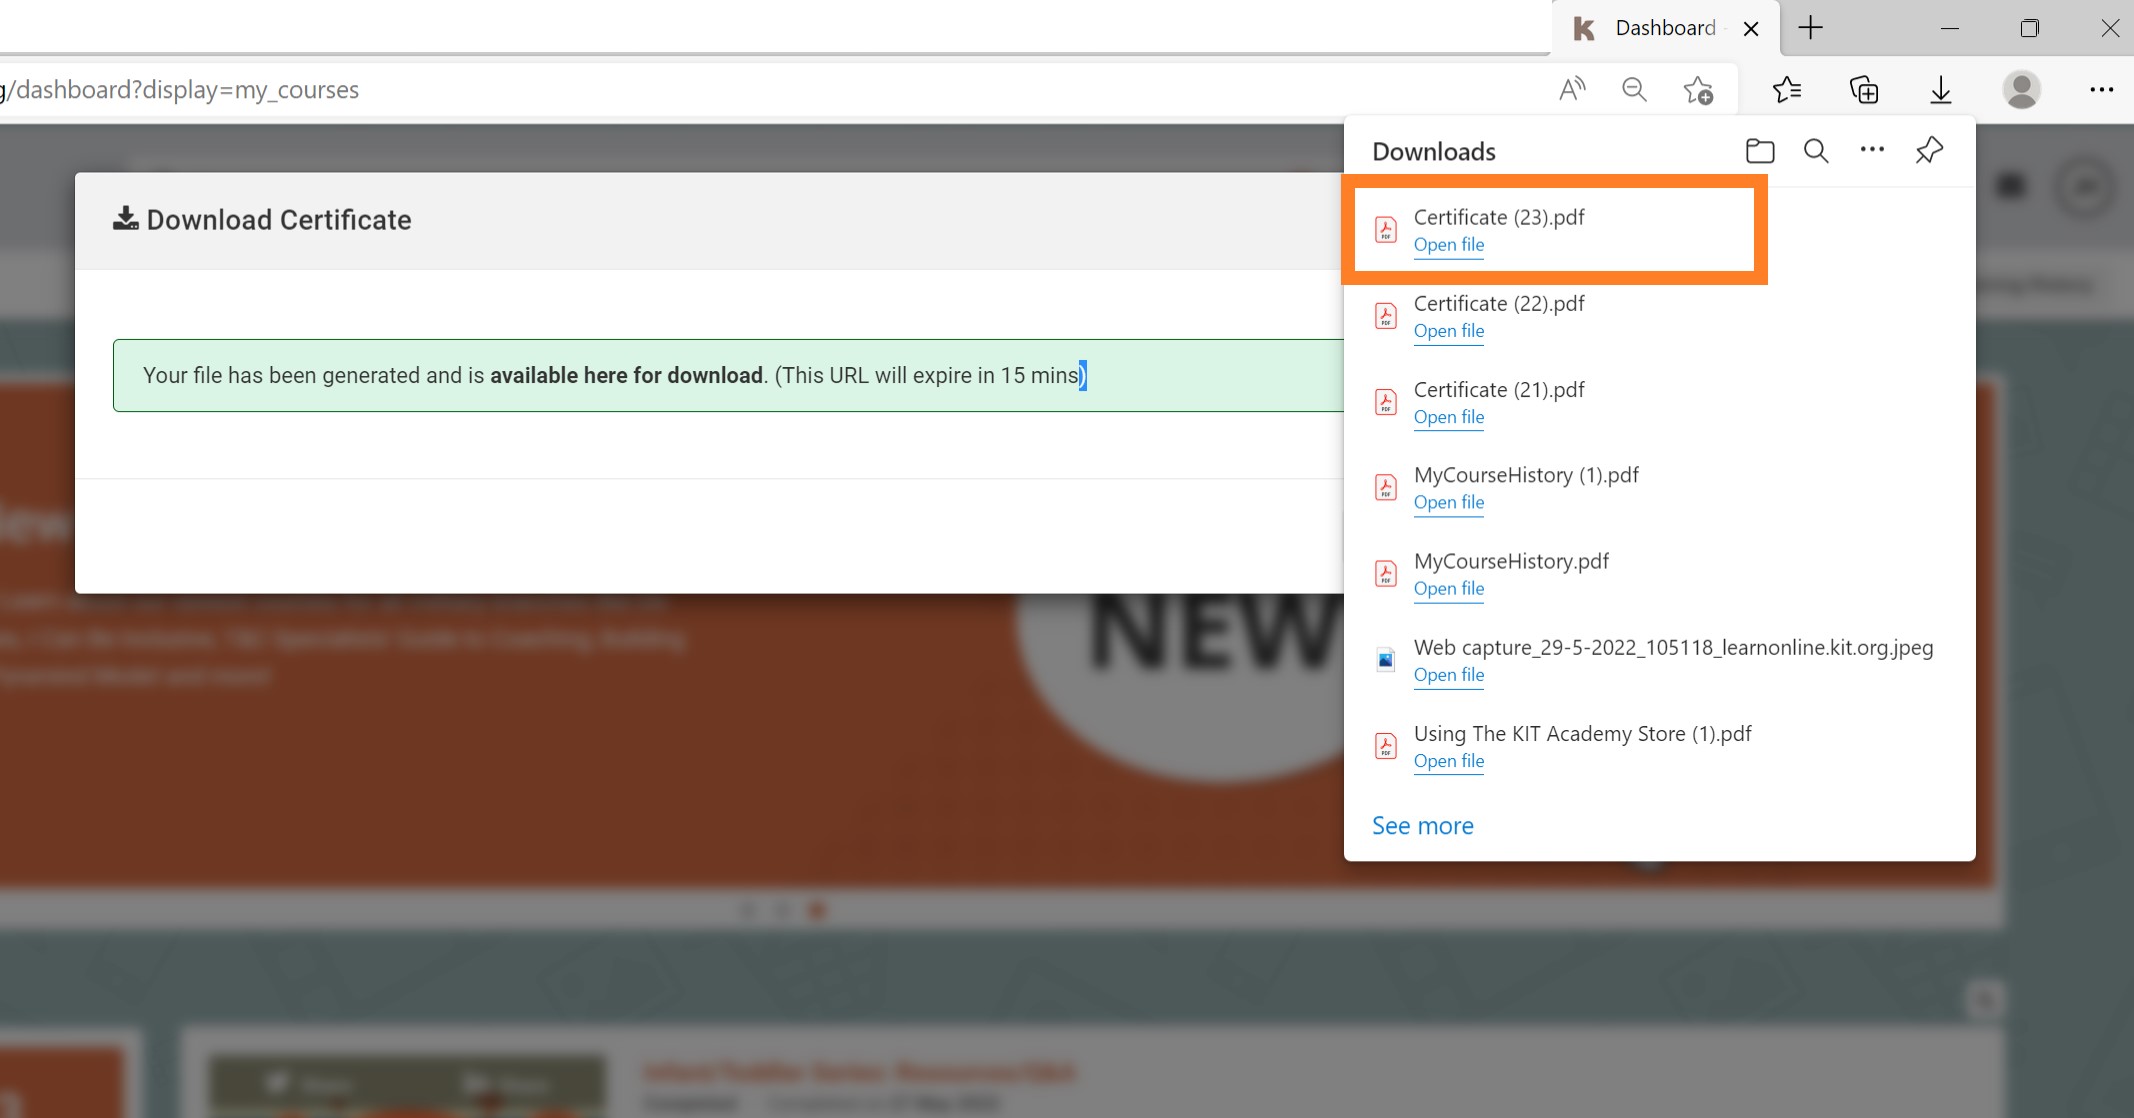Select the Dashboard browser tab
Image resolution: width=2134 pixels, height=1118 pixels.
pos(1665,28)
